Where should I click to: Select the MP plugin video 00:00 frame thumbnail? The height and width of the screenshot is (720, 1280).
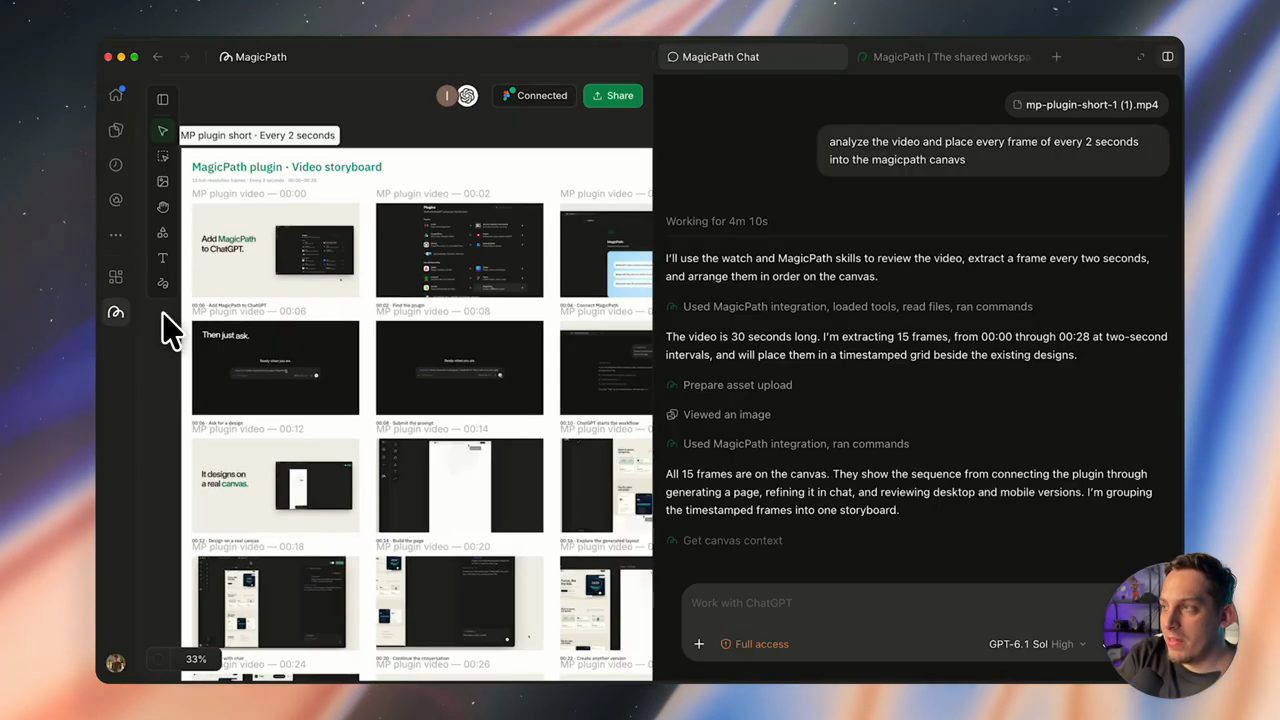[275, 250]
